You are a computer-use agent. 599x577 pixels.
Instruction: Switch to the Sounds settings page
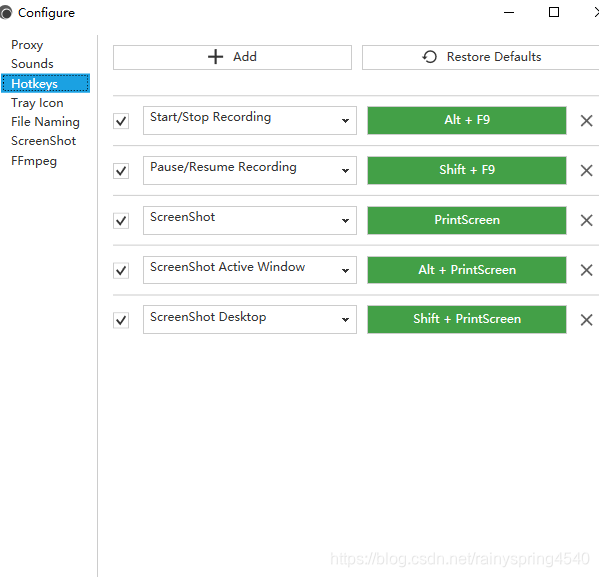coord(32,63)
